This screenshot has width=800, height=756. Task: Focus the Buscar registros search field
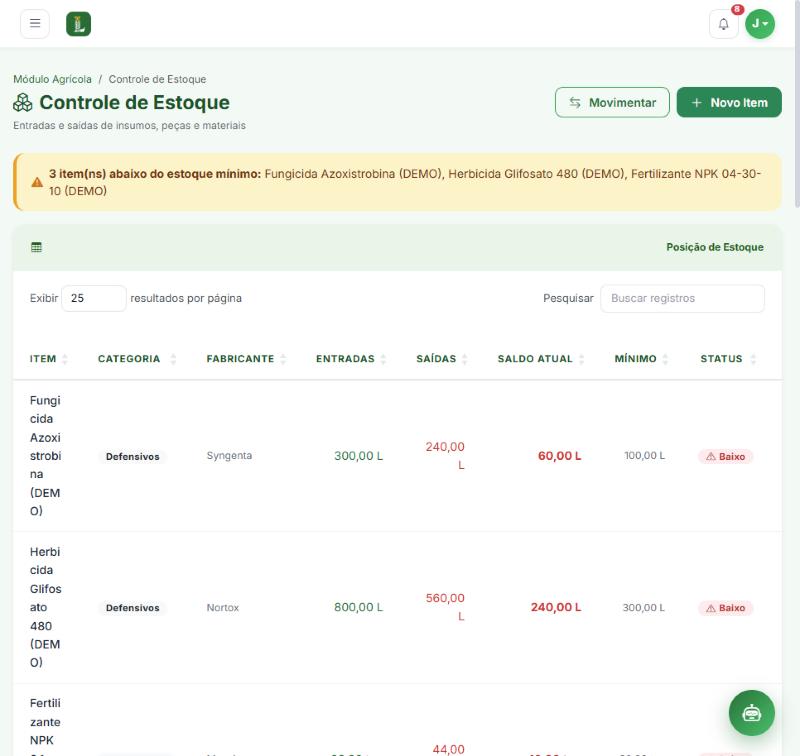(x=682, y=298)
